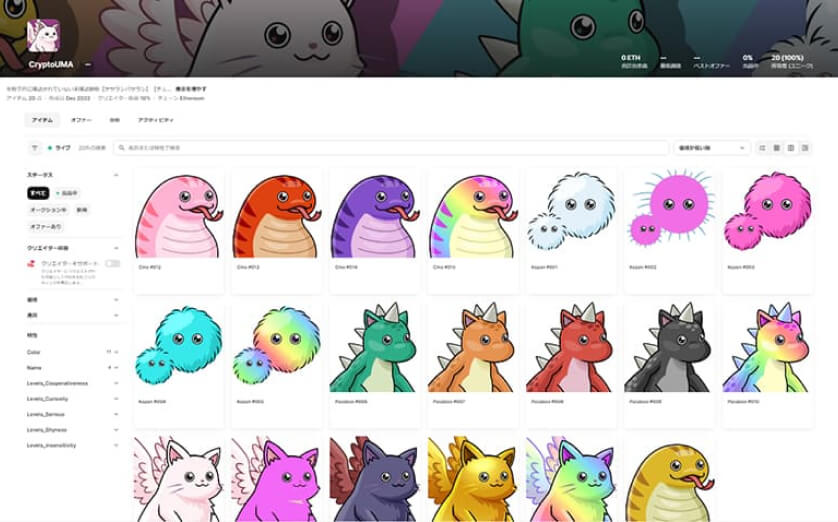The height and width of the screenshot is (522, 838).
Task: Open the purple snake Cino item
Action: (x=375, y=231)
